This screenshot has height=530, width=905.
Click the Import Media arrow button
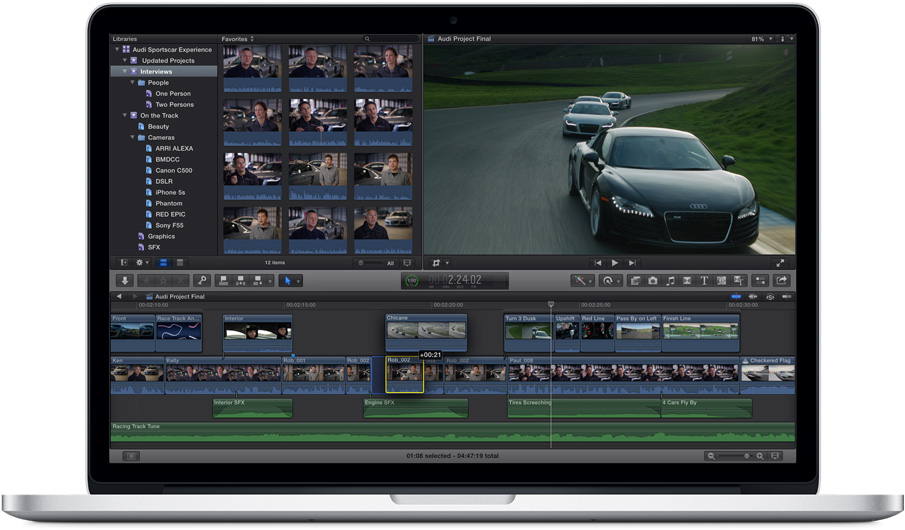[x=125, y=281]
